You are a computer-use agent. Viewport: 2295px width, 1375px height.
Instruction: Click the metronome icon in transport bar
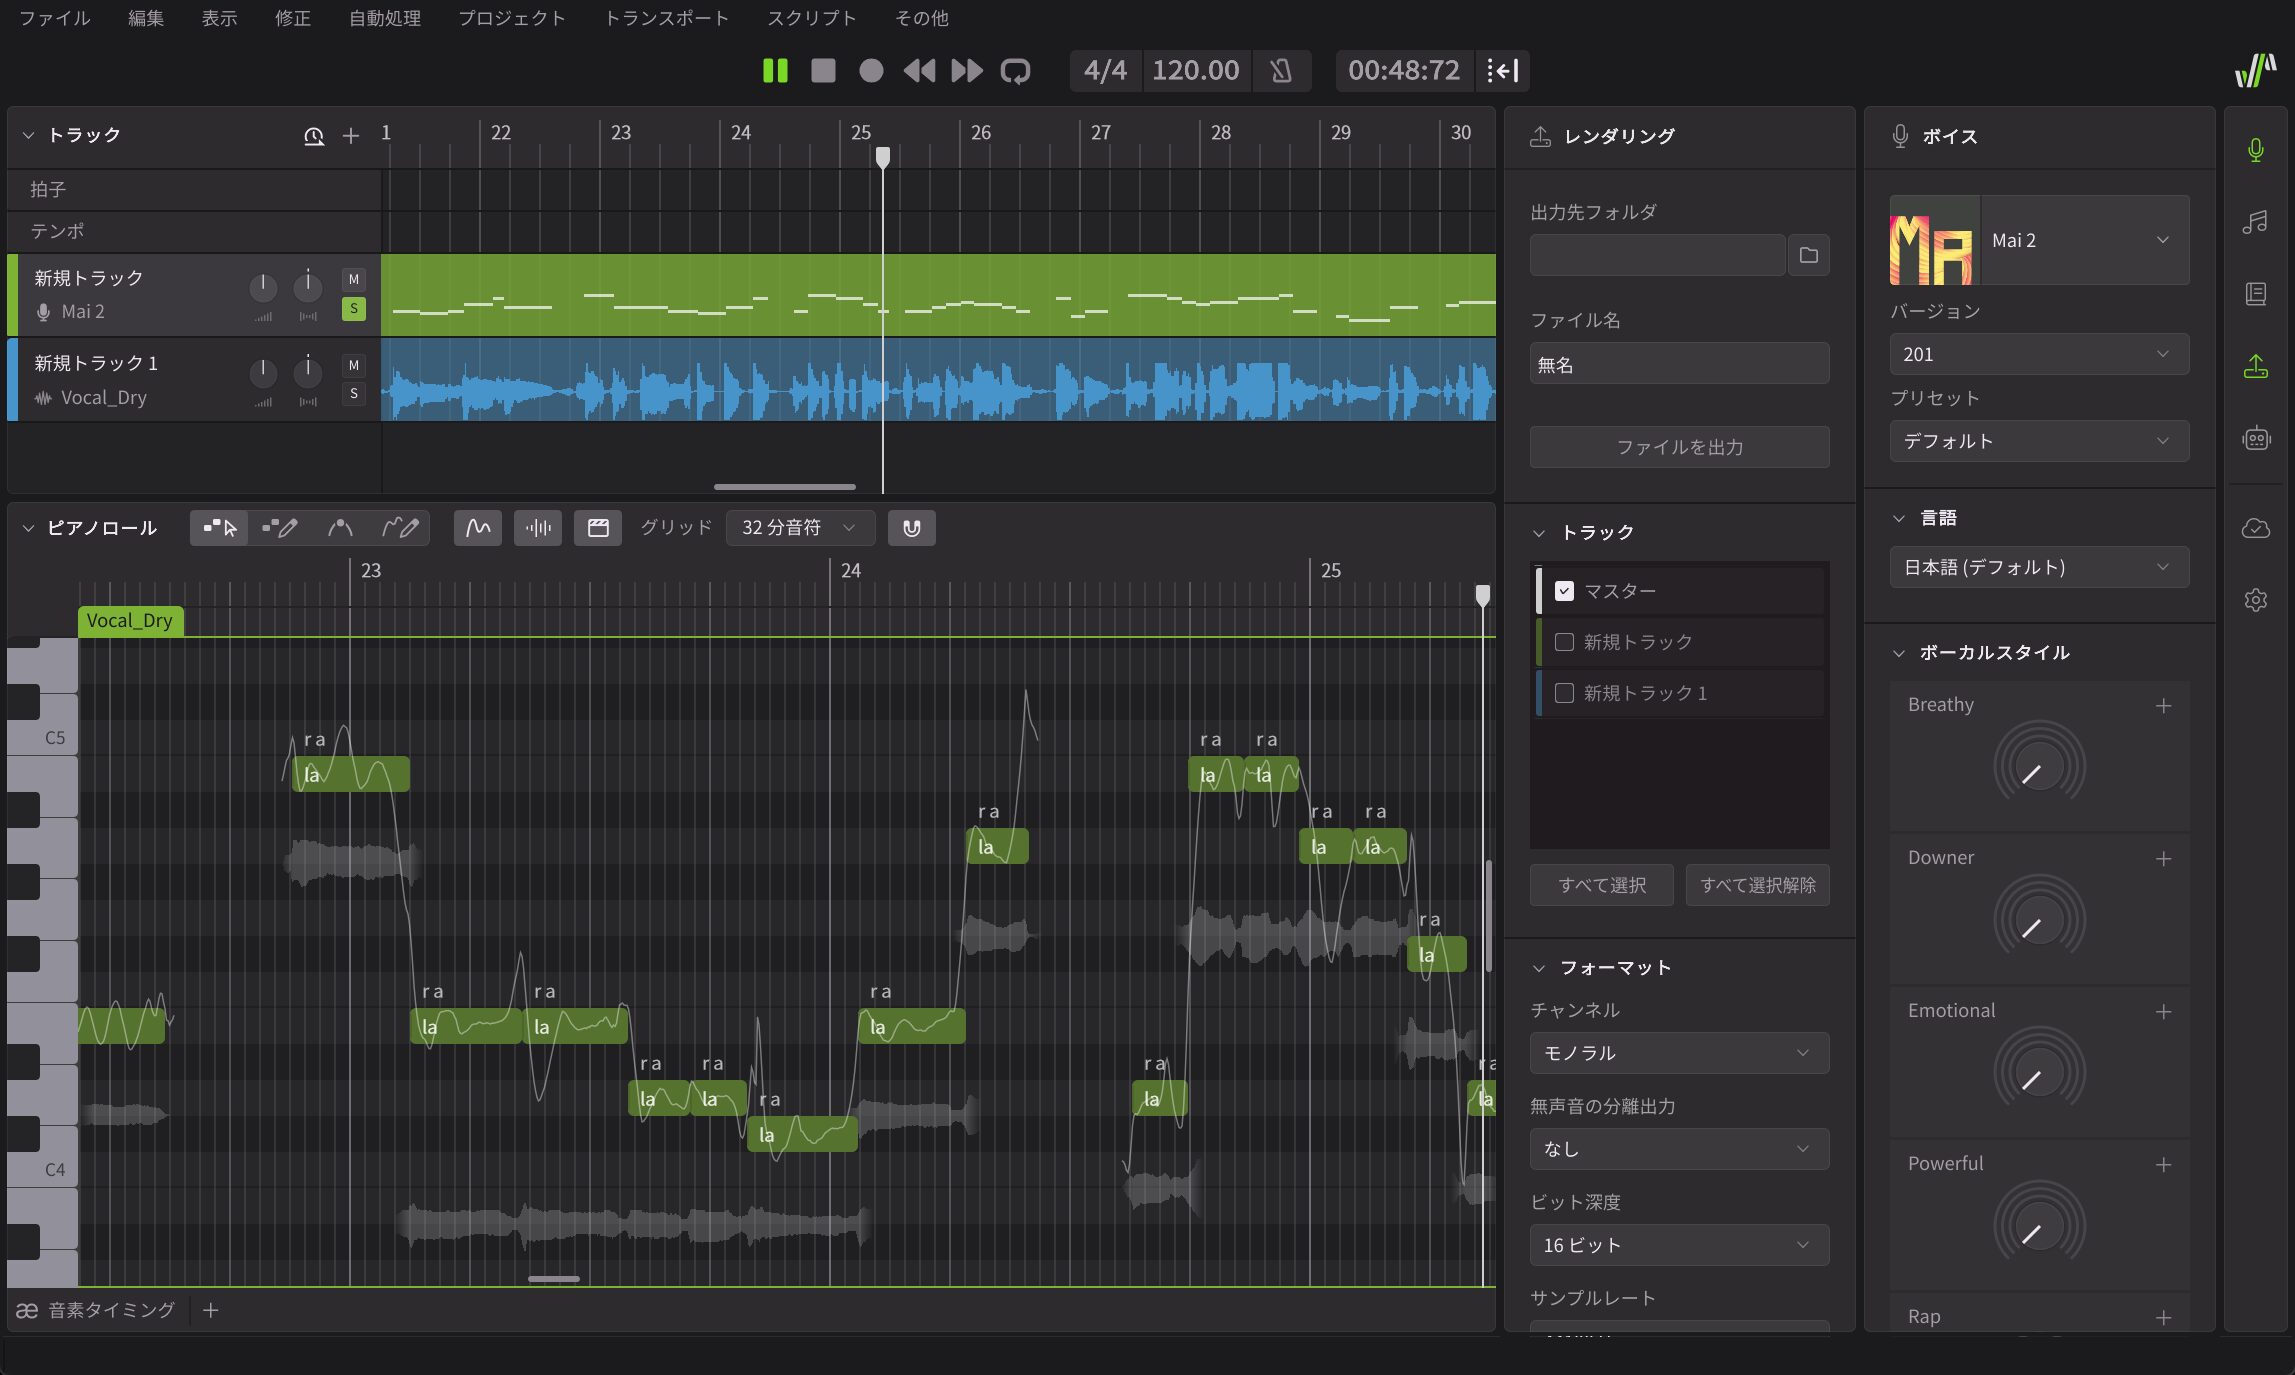pos(1281,70)
